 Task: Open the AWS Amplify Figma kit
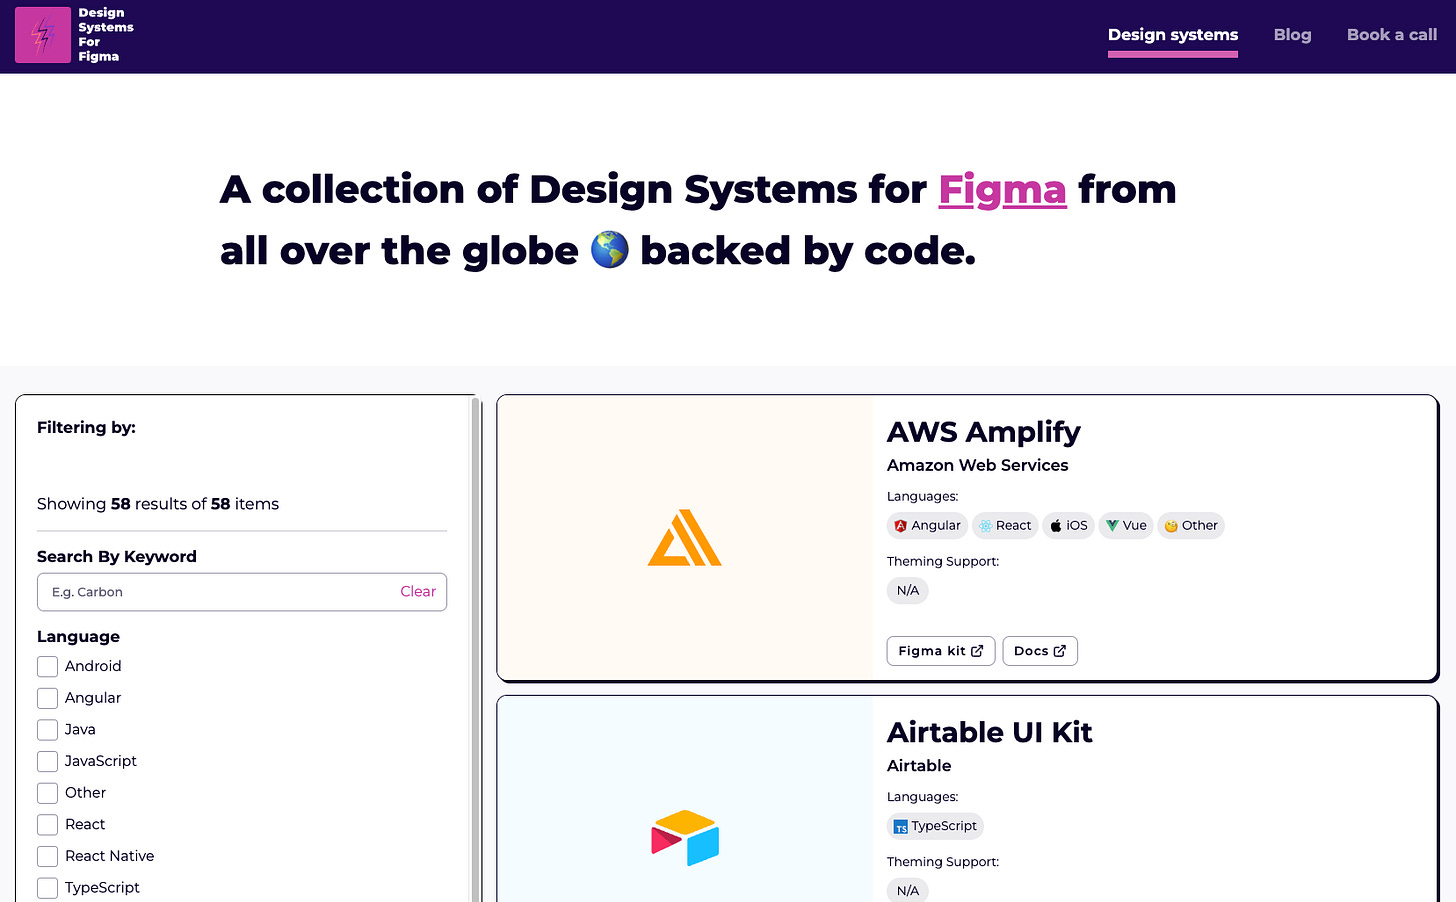coord(941,651)
